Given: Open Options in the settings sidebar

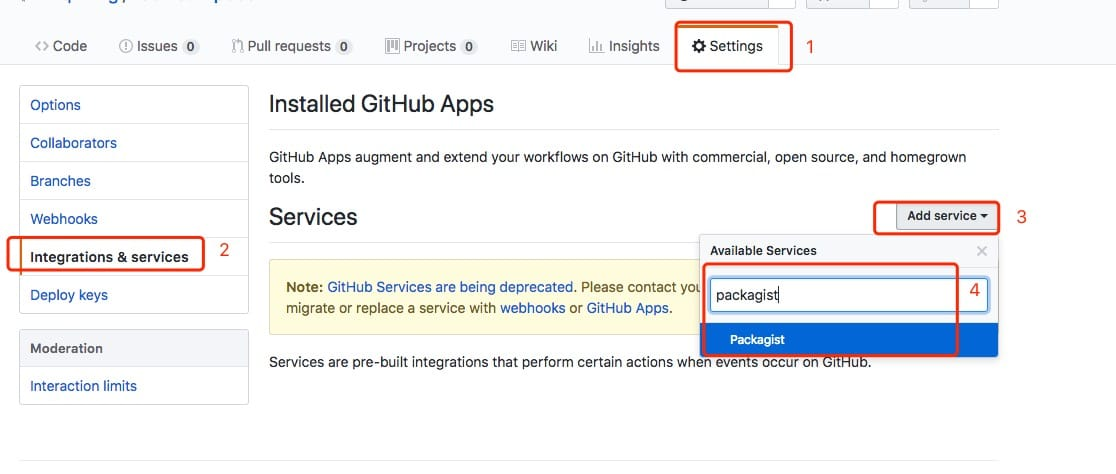Looking at the screenshot, I should coord(56,105).
